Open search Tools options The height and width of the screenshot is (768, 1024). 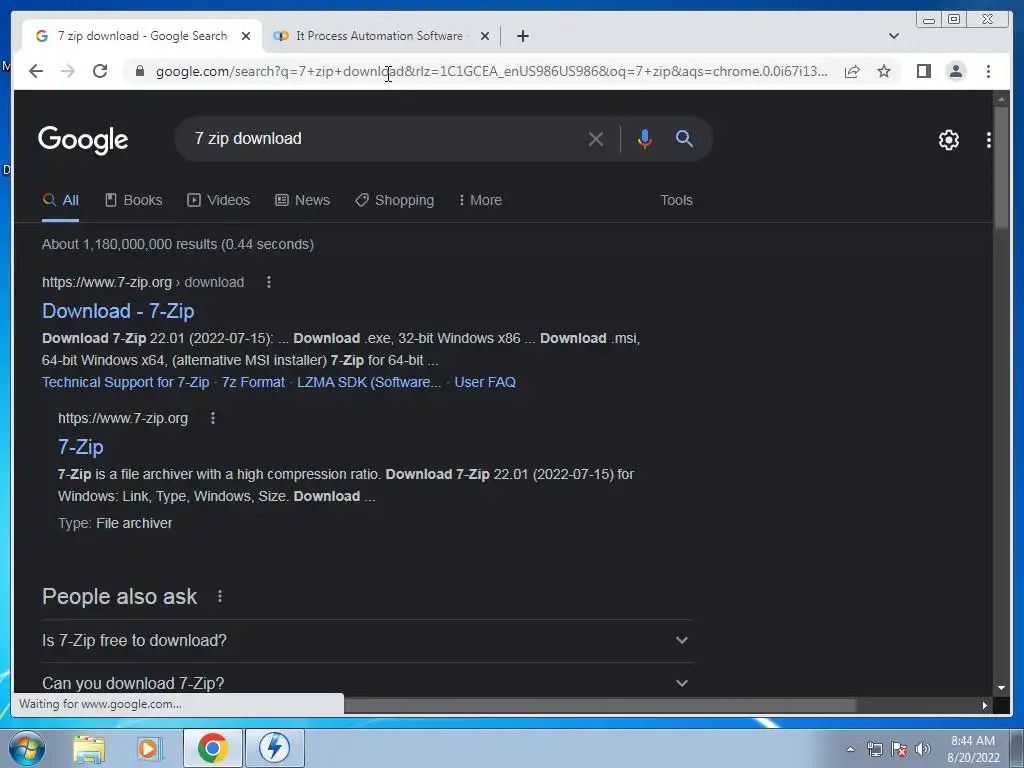pyautogui.click(x=676, y=200)
